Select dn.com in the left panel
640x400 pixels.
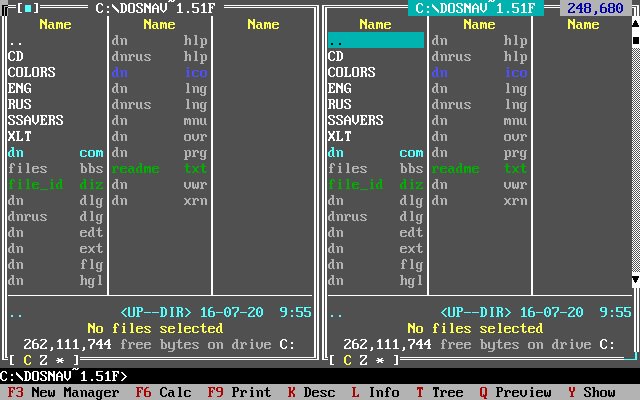56,152
